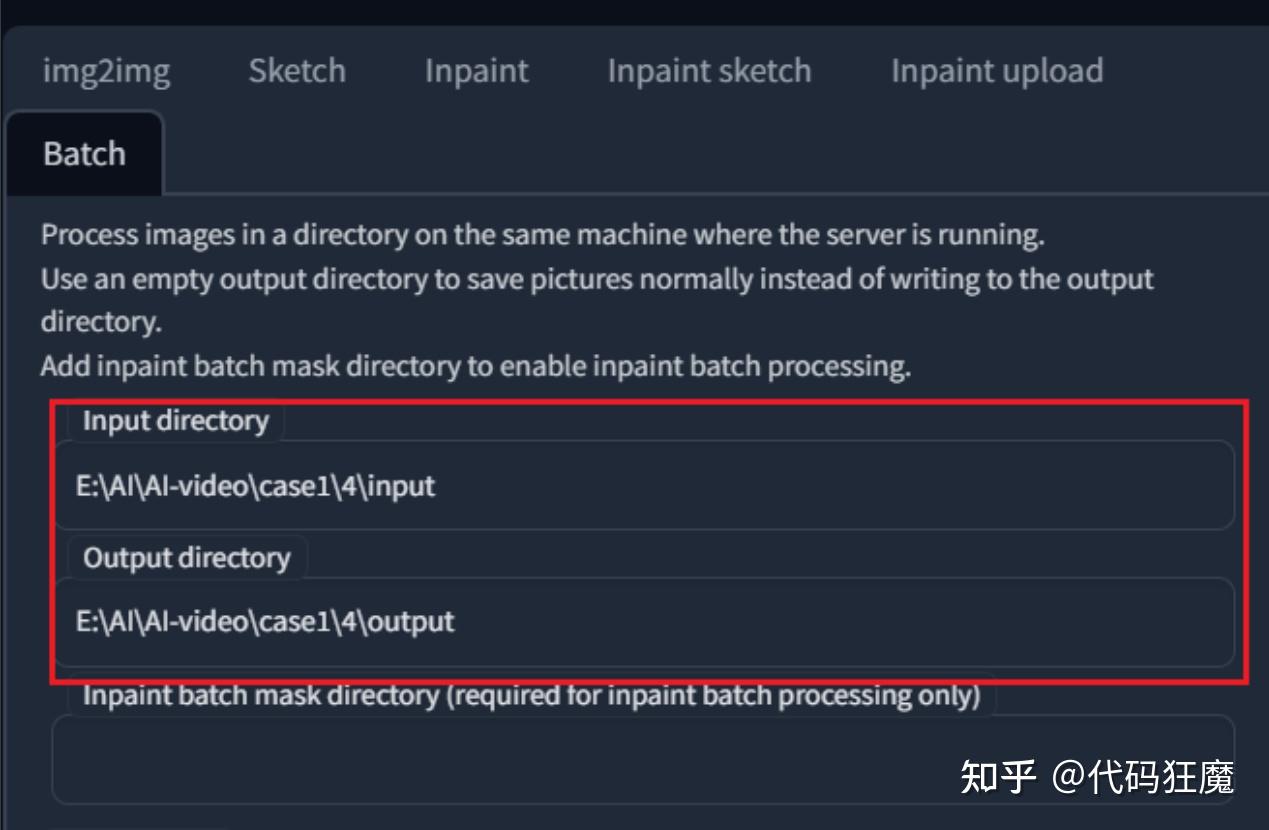Focus the Output directory text field

tap(643, 622)
